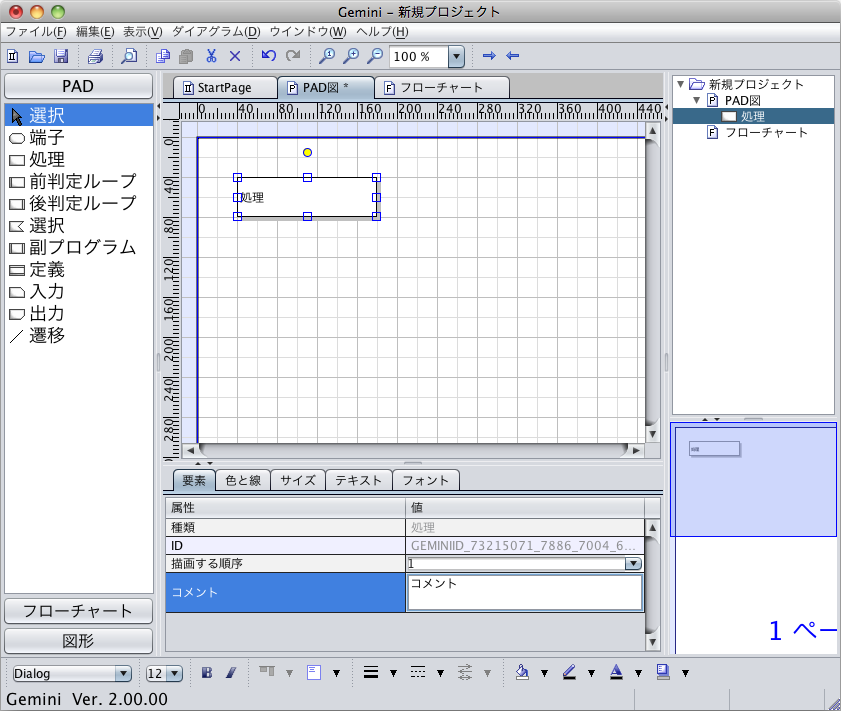Click the Paste toolbar icon

click(186, 56)
